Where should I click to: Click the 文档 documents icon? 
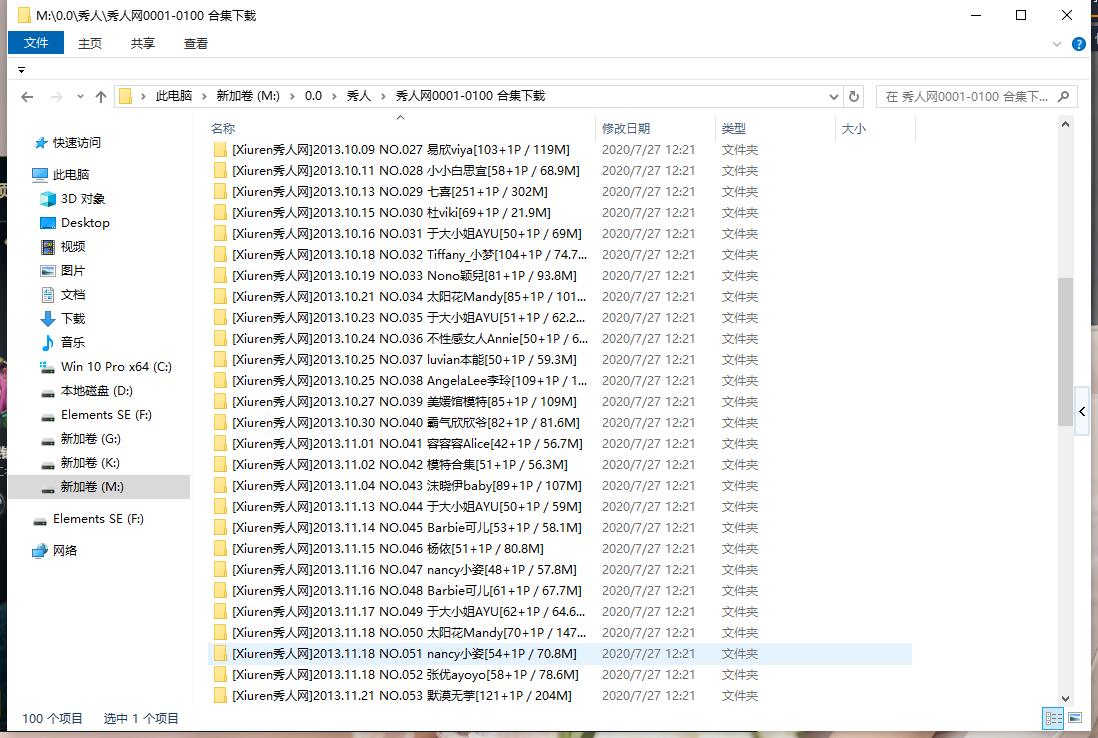click(48, 295)
